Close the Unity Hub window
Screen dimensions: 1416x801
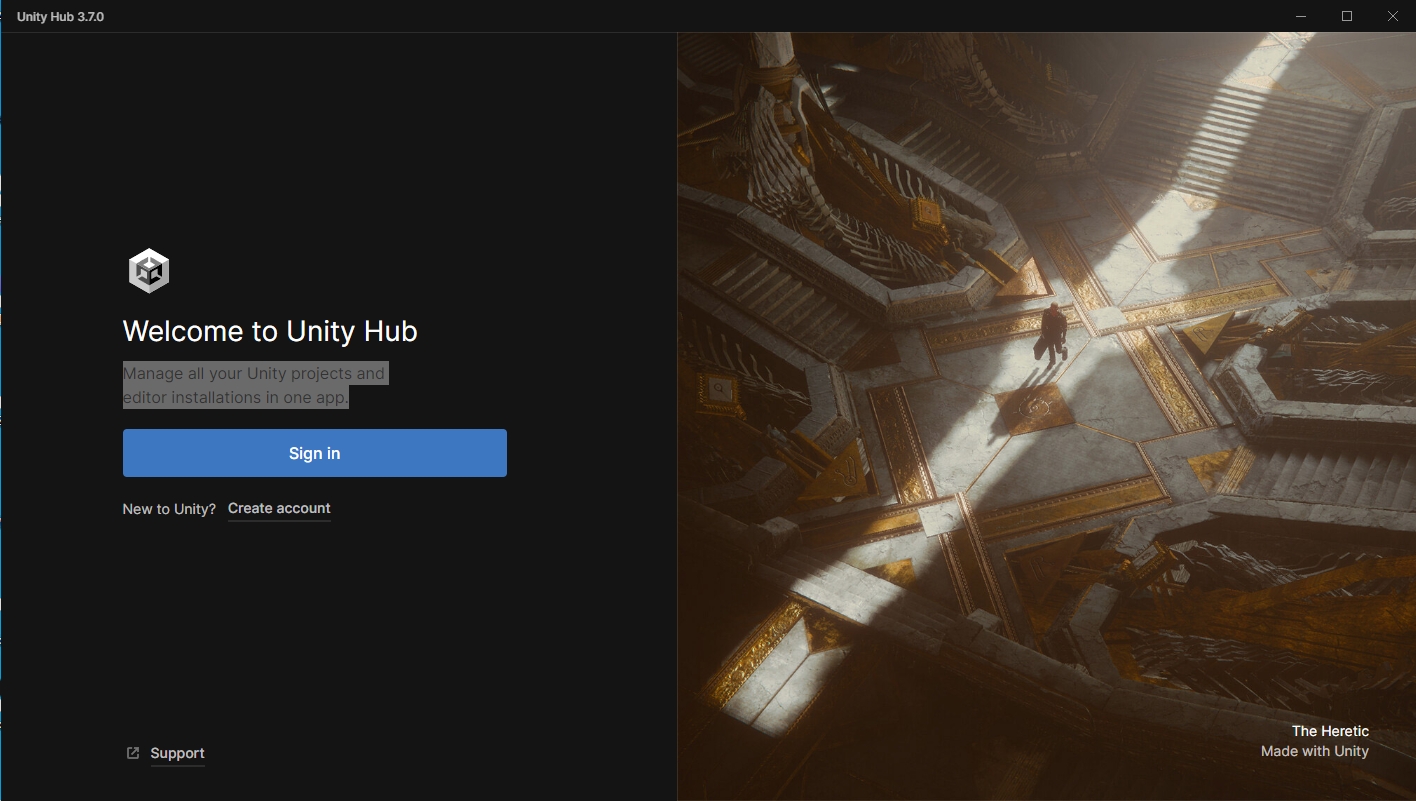1393,16
